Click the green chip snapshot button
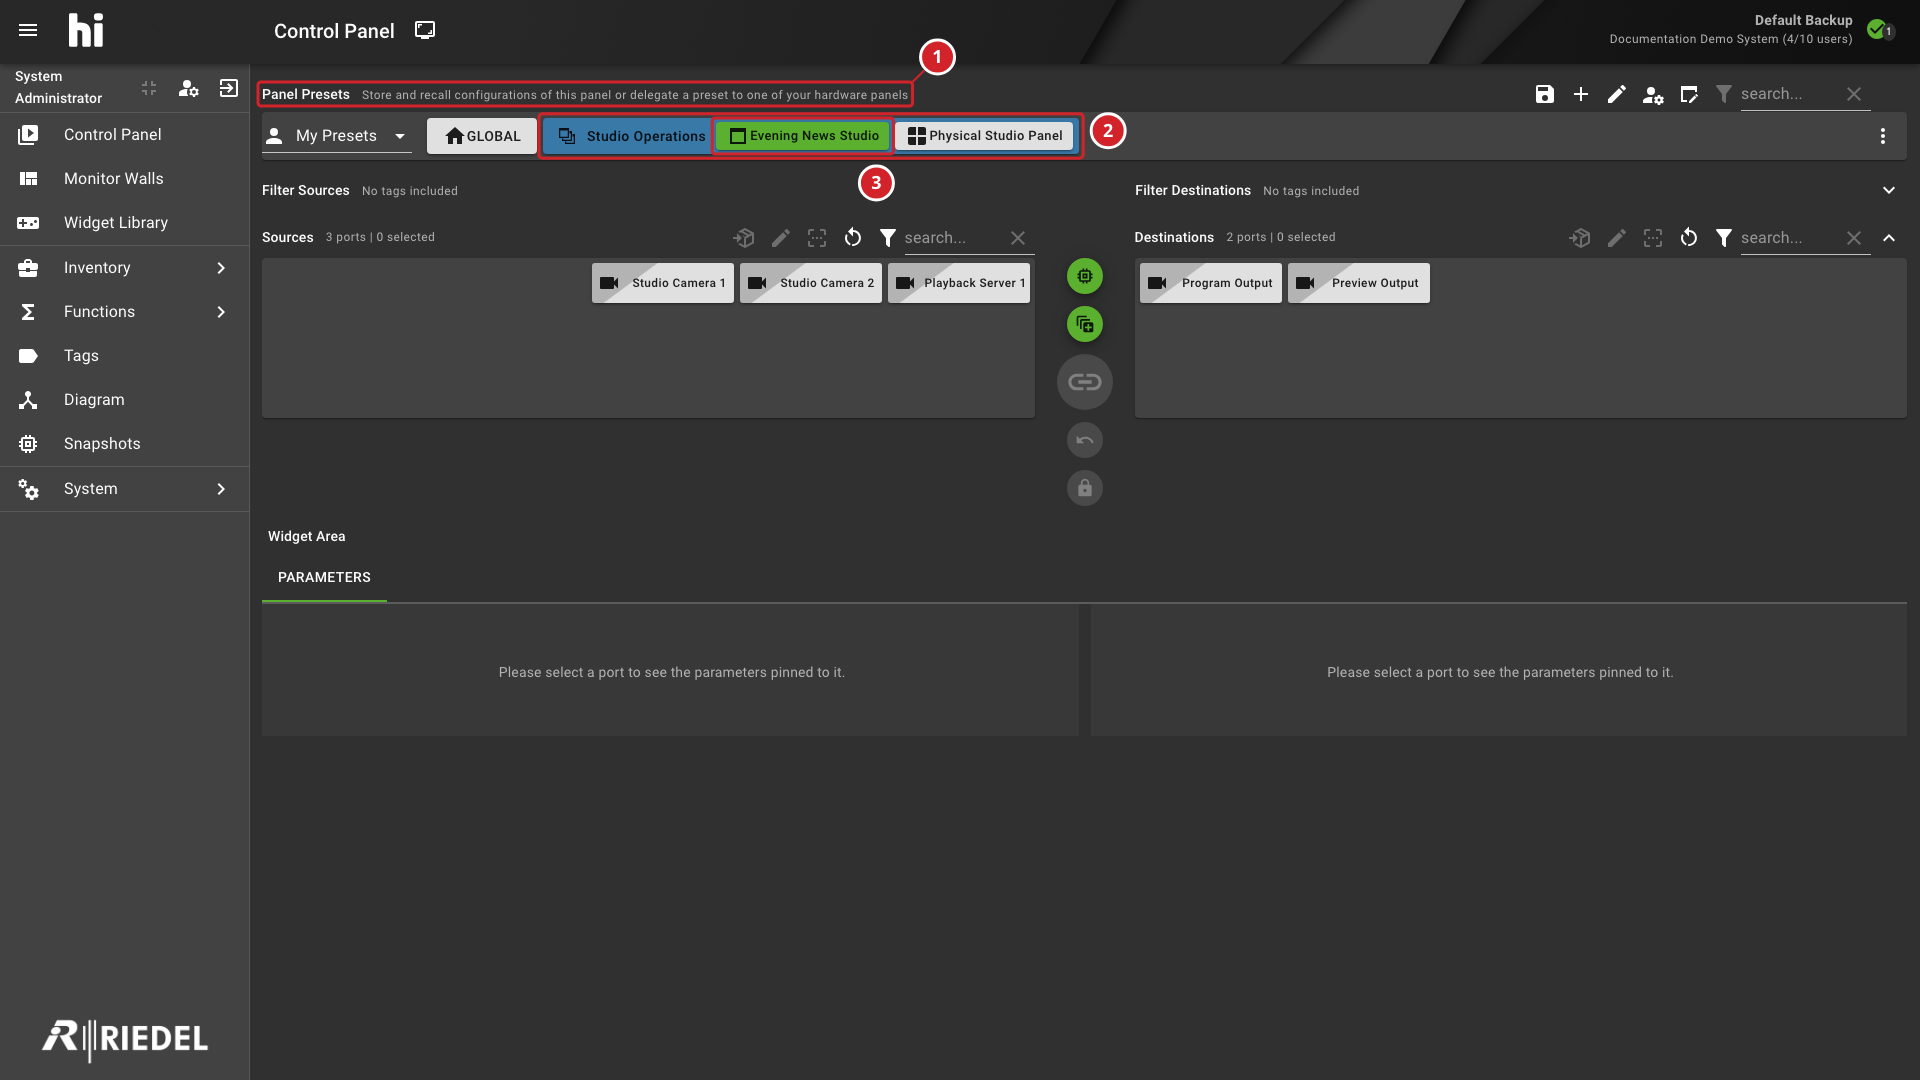Image resolution: width=1920 pixels, height=1080 pixels. [x=1085, y=276]
